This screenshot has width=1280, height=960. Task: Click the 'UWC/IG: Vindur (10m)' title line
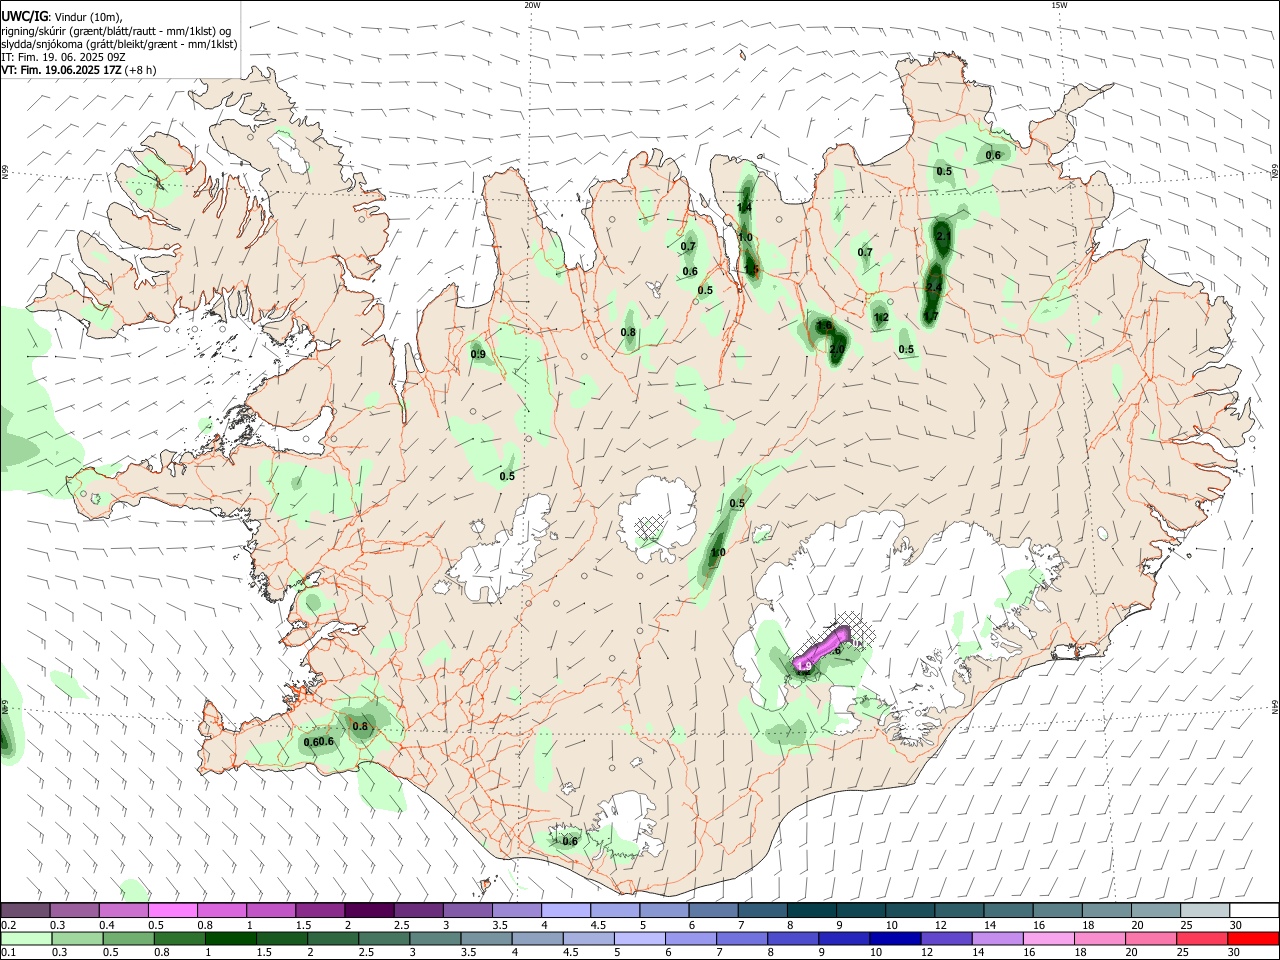[61, 17]
